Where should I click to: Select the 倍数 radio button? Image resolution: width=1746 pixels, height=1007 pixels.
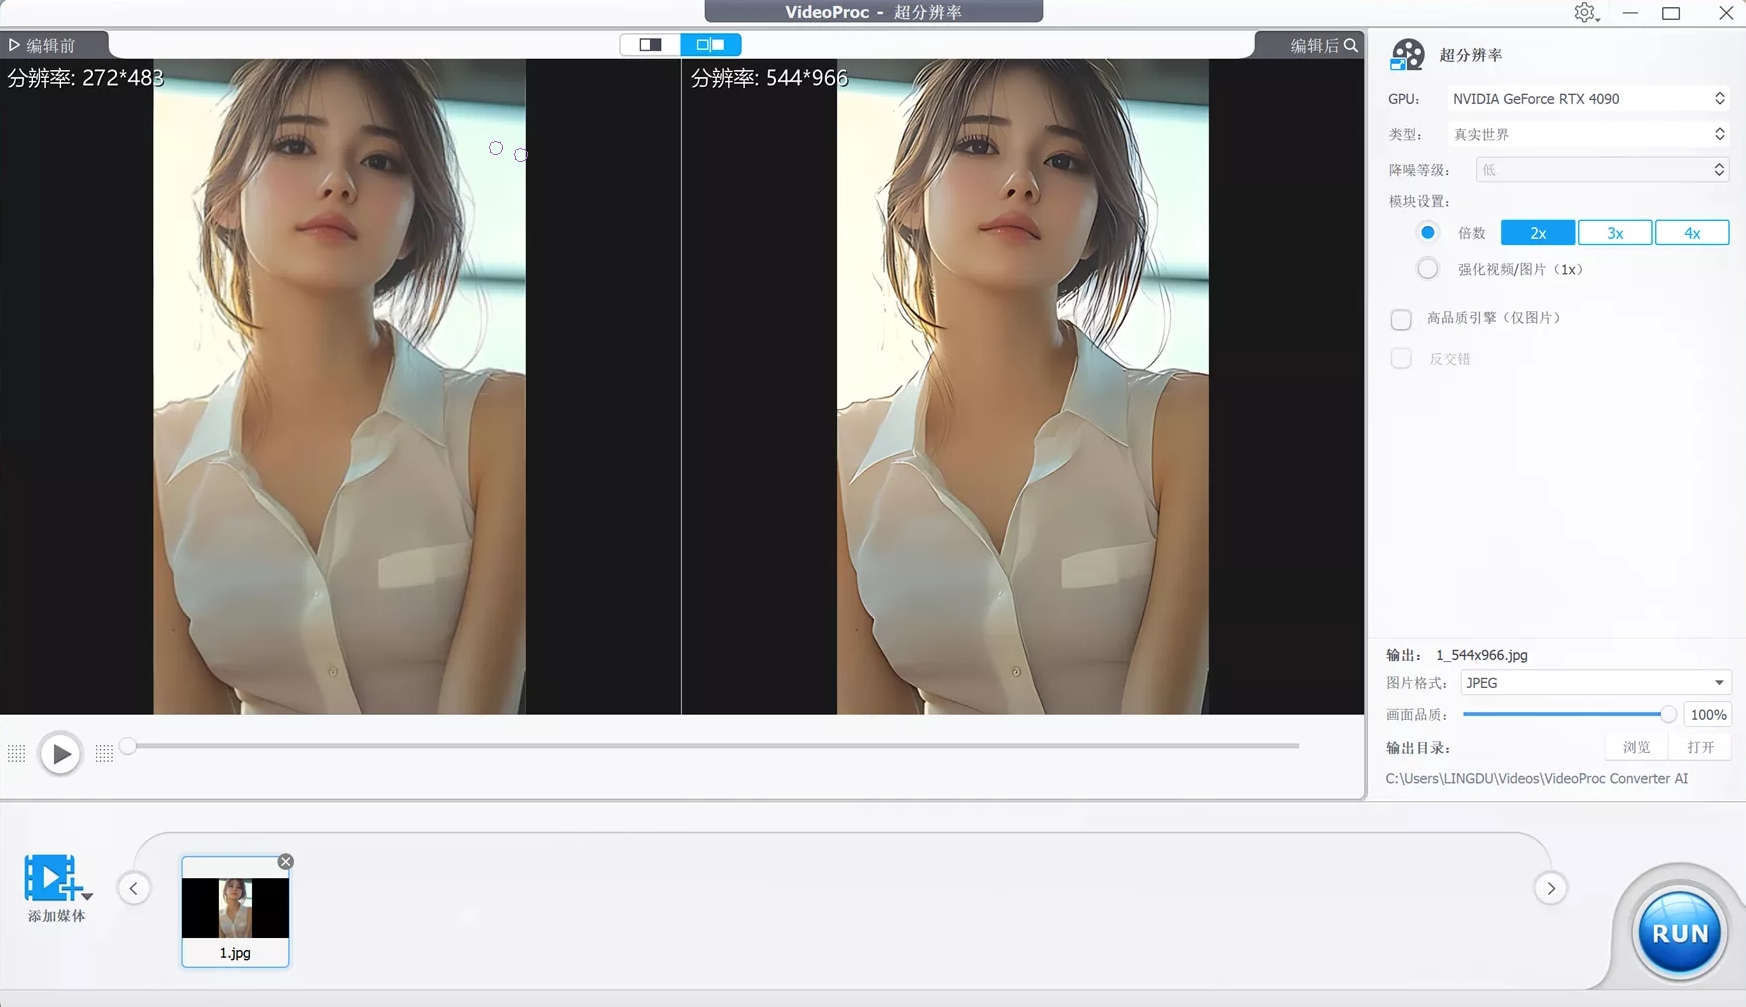[x=1427, y=232]
